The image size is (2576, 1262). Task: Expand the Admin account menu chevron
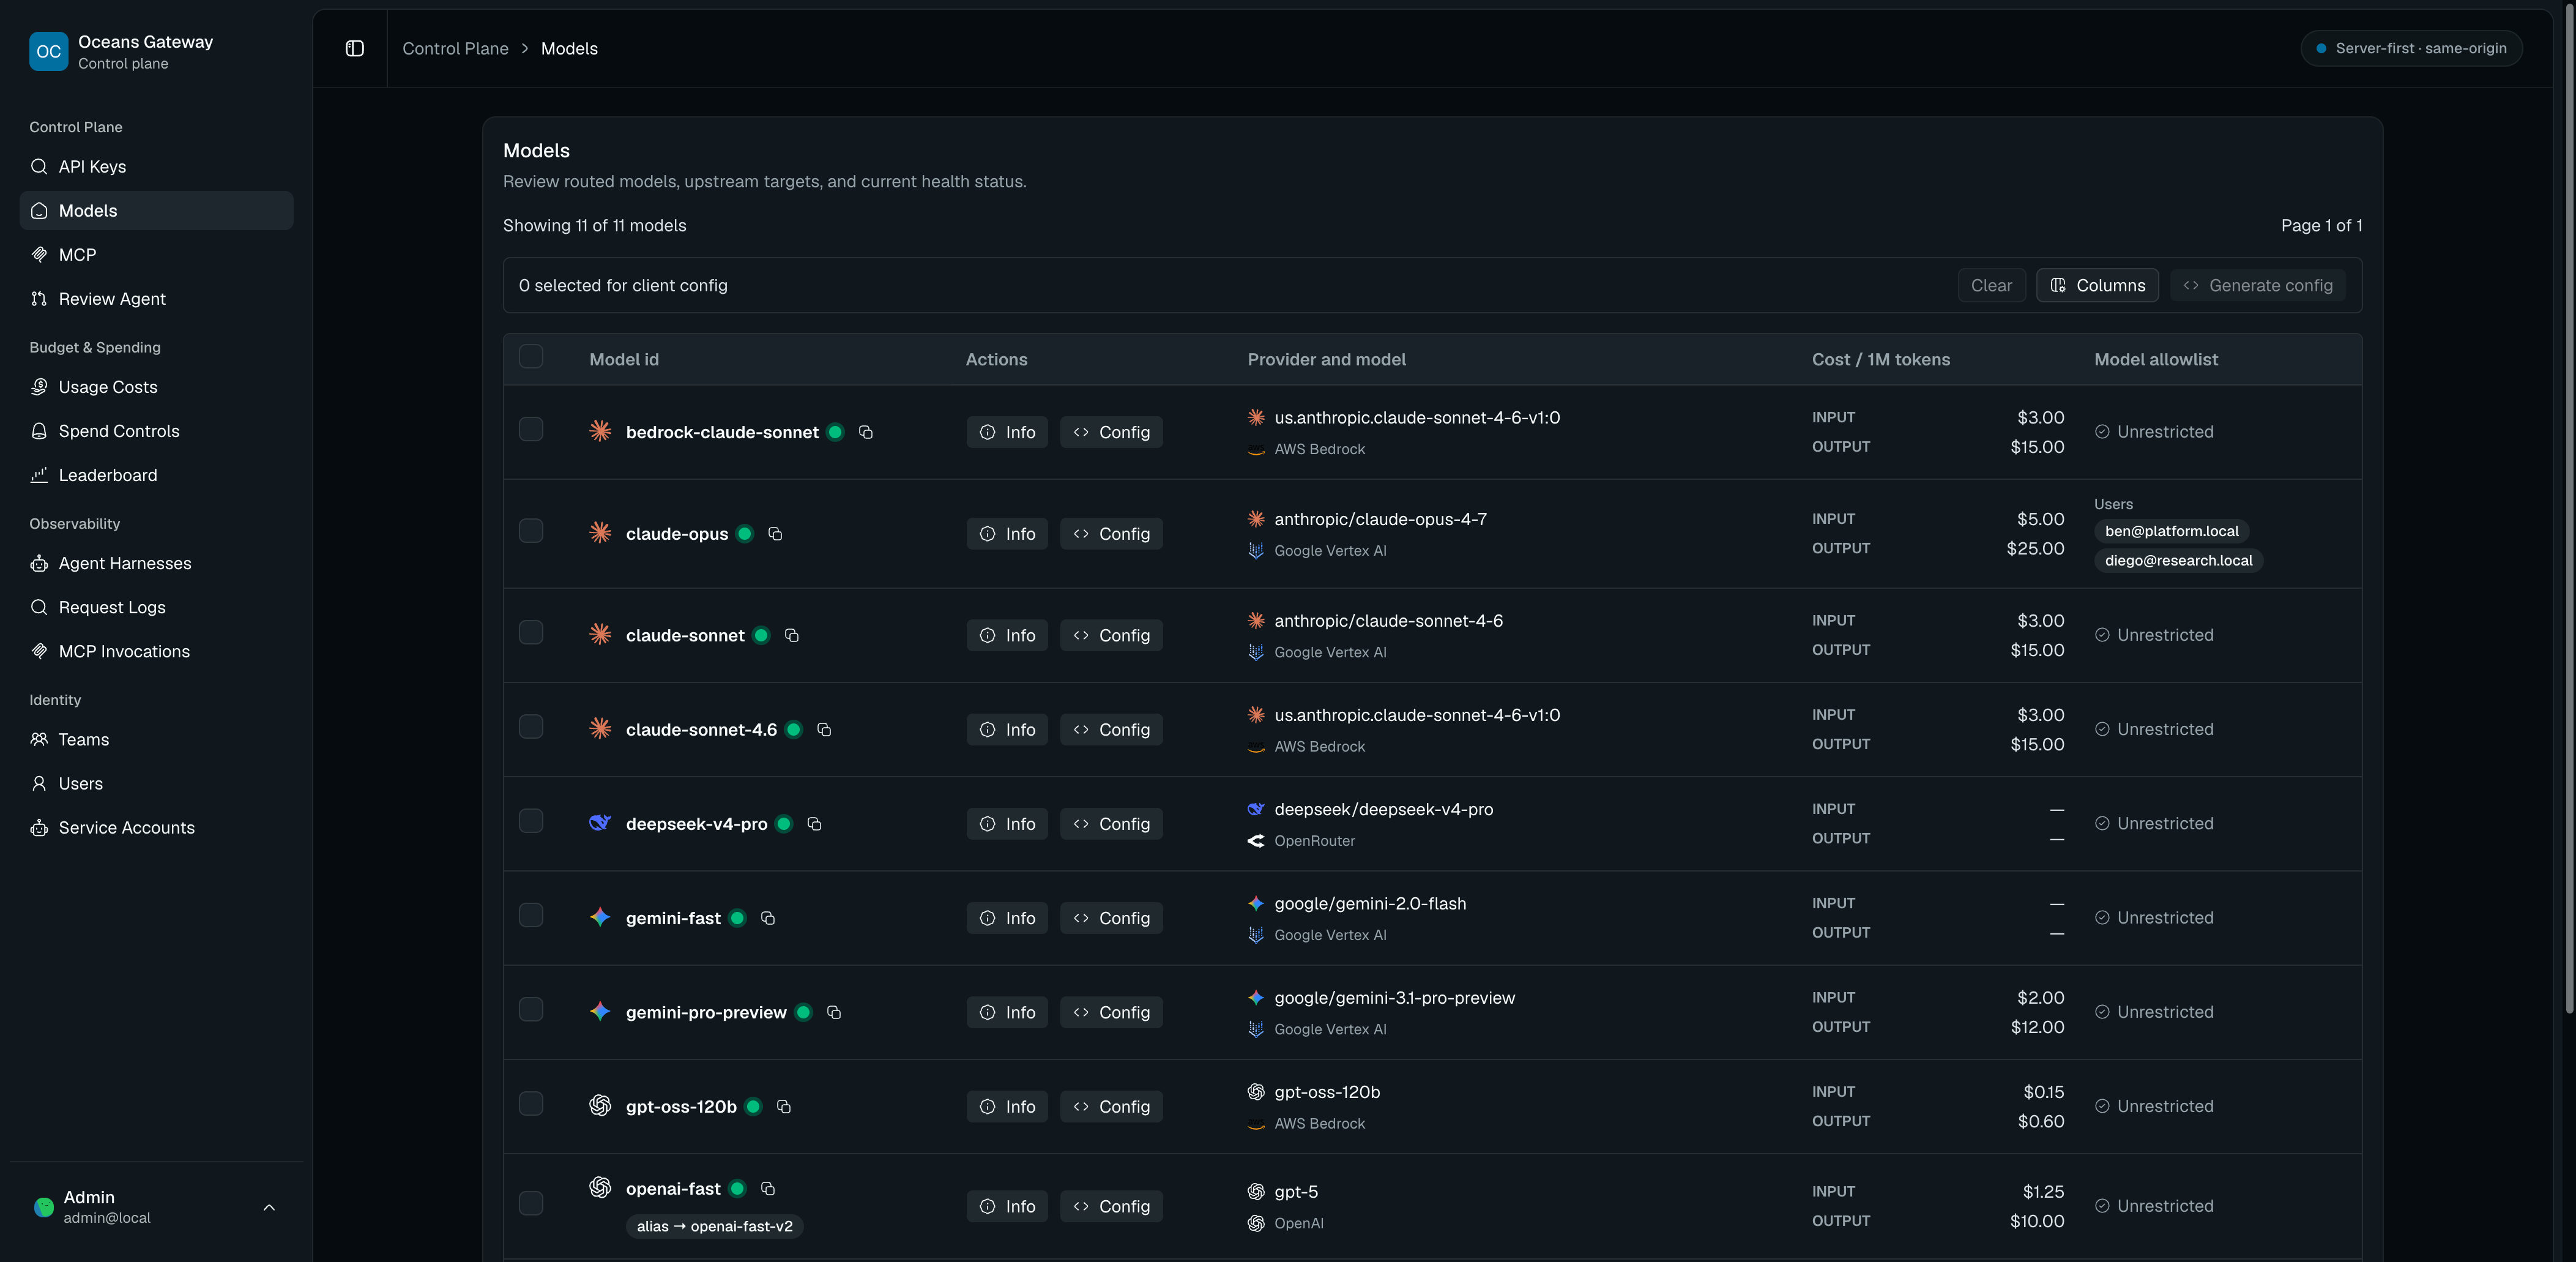(x=269, y=1207)
